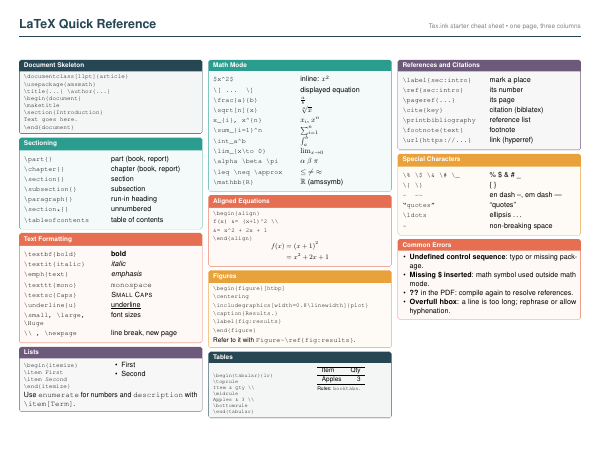Click the \int_a^b command

point(229,141)
